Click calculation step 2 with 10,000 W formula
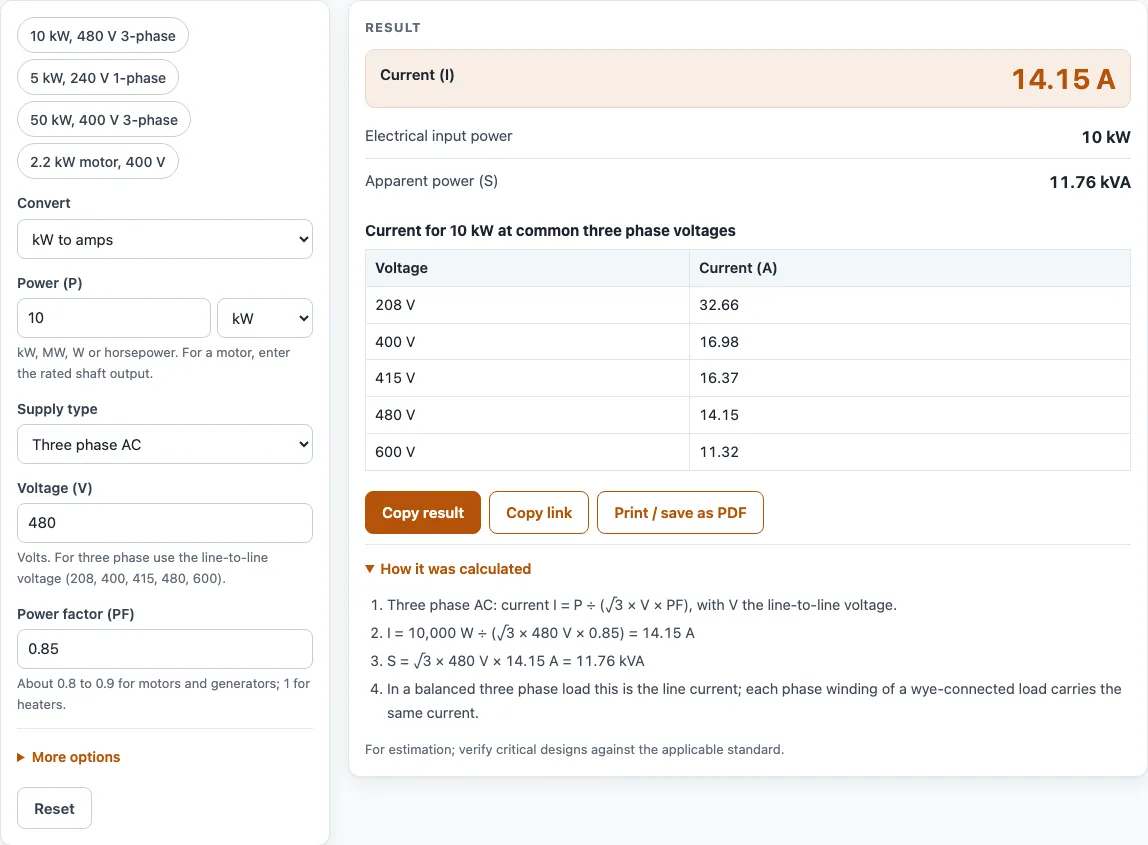This screenshot has height=845, width=1148. click(x=540, y=633)
